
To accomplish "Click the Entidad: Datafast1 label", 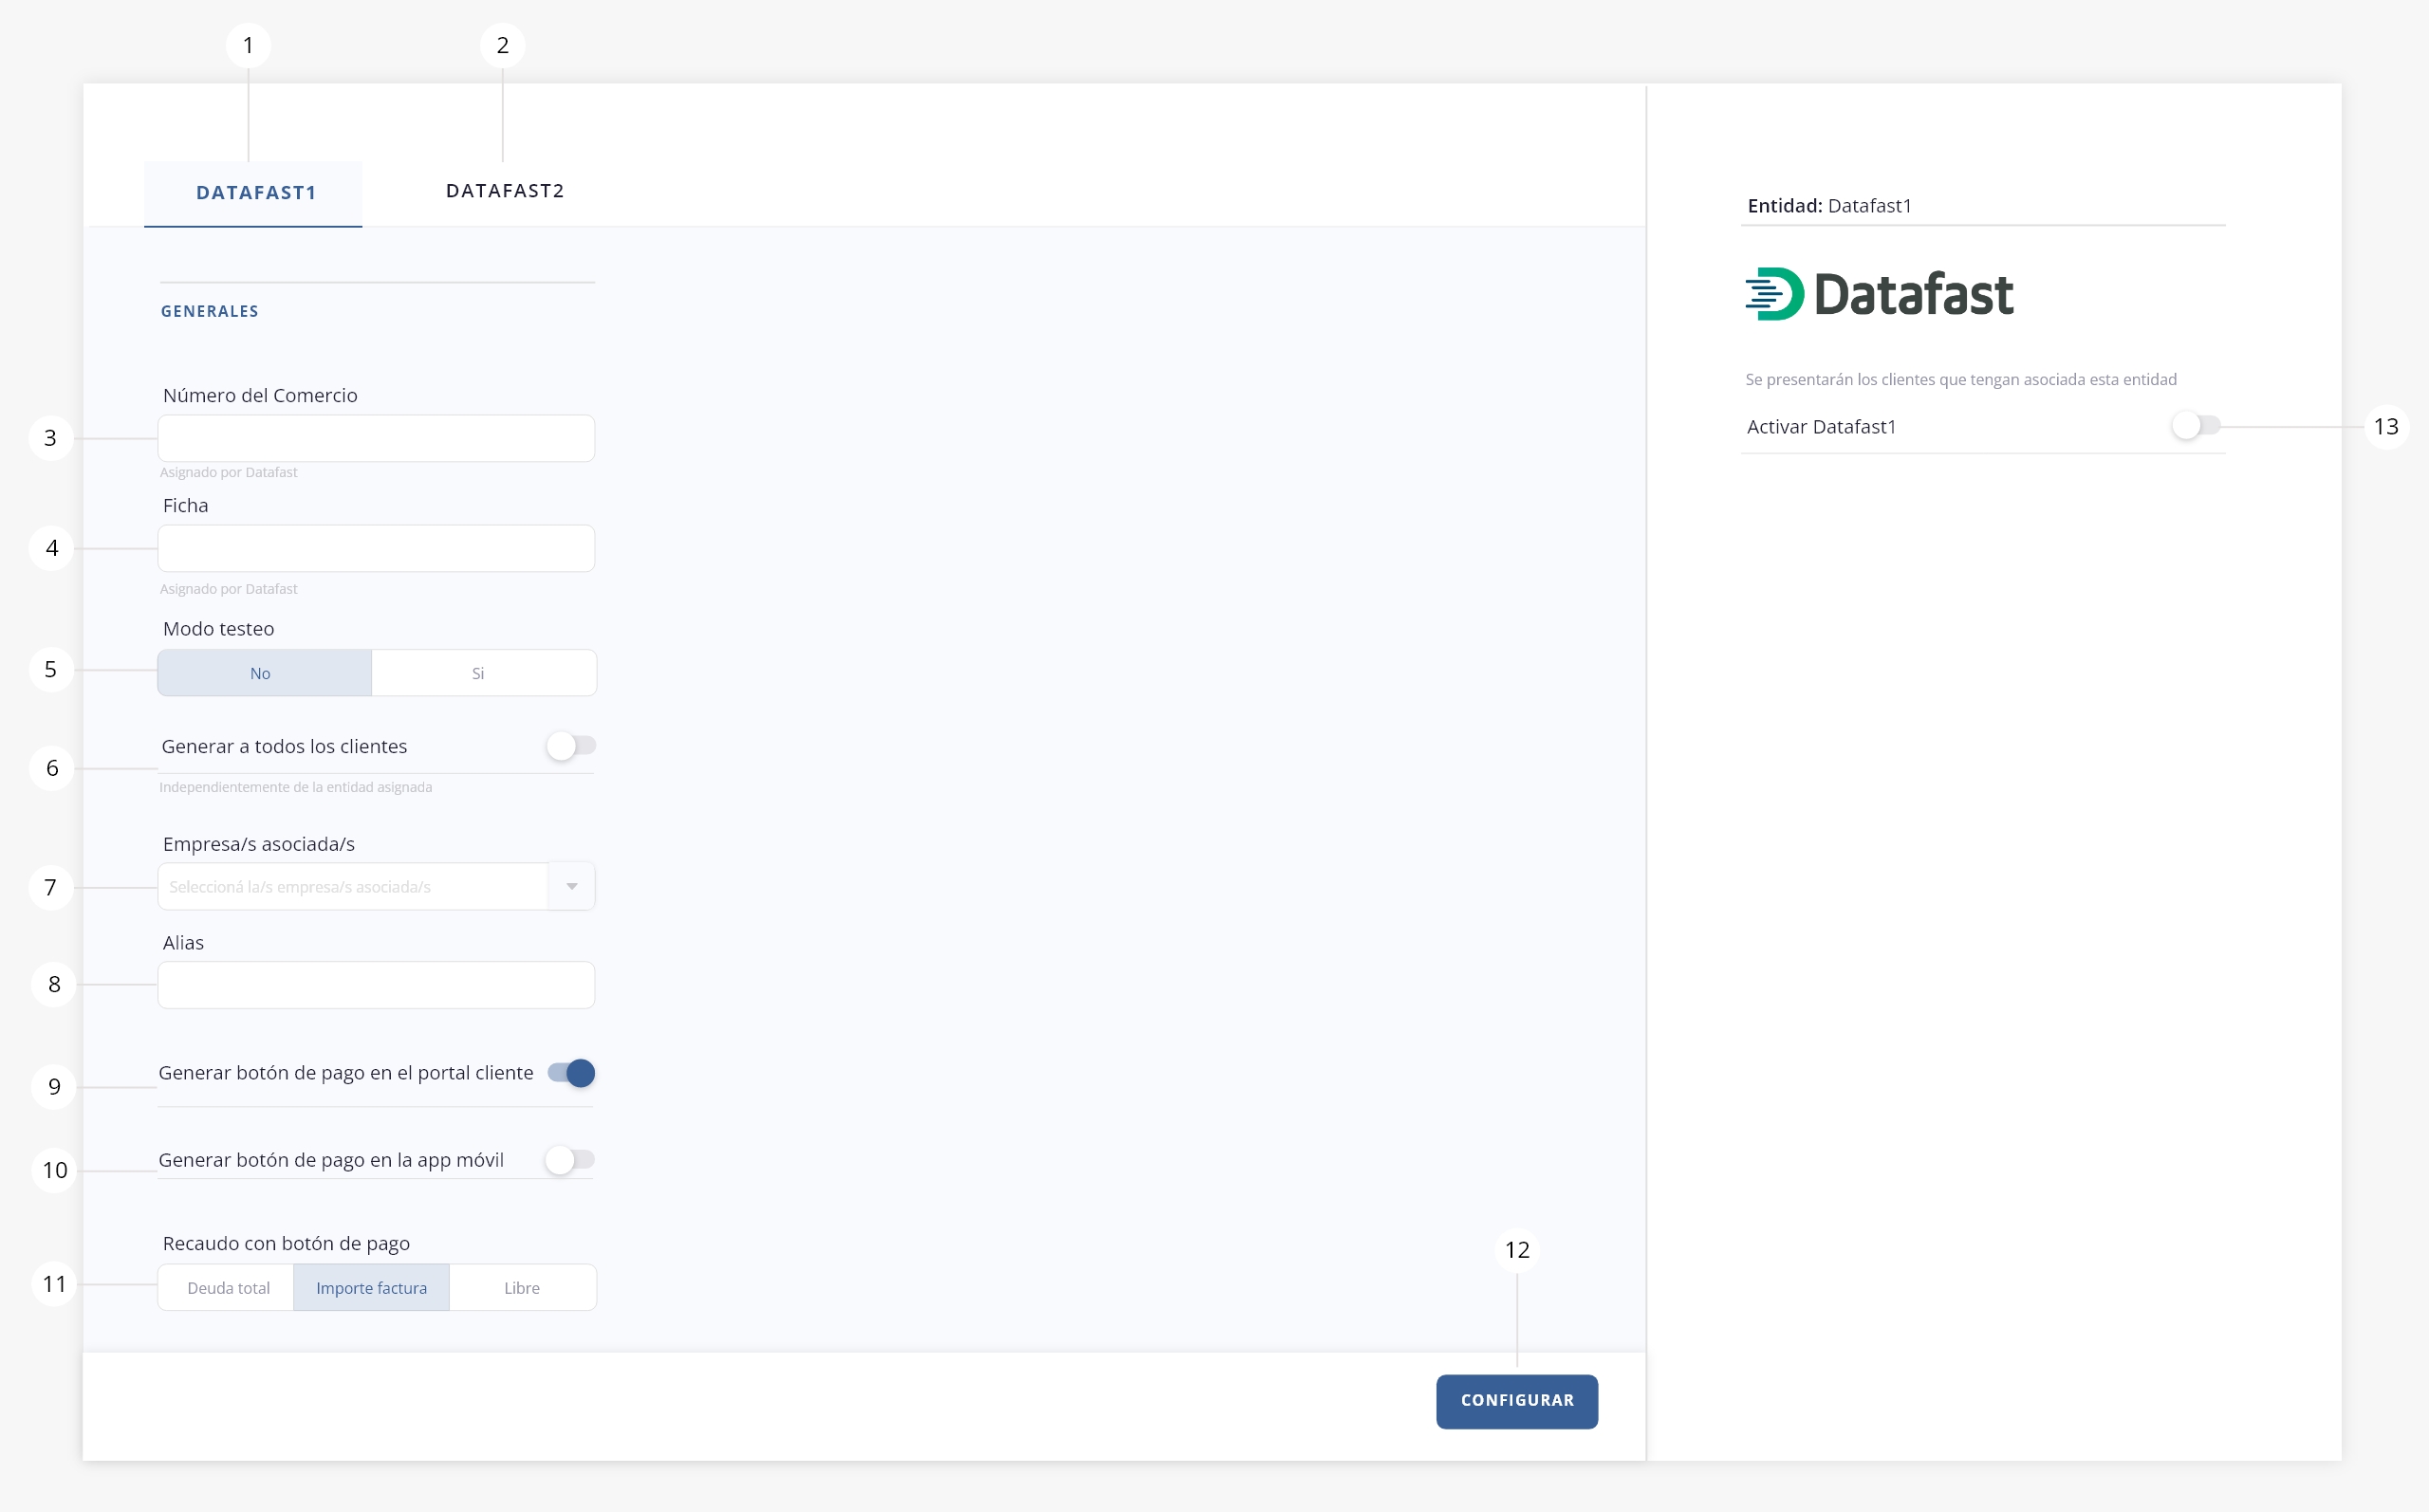I will pyautogui.click(x=1829, y=206).
